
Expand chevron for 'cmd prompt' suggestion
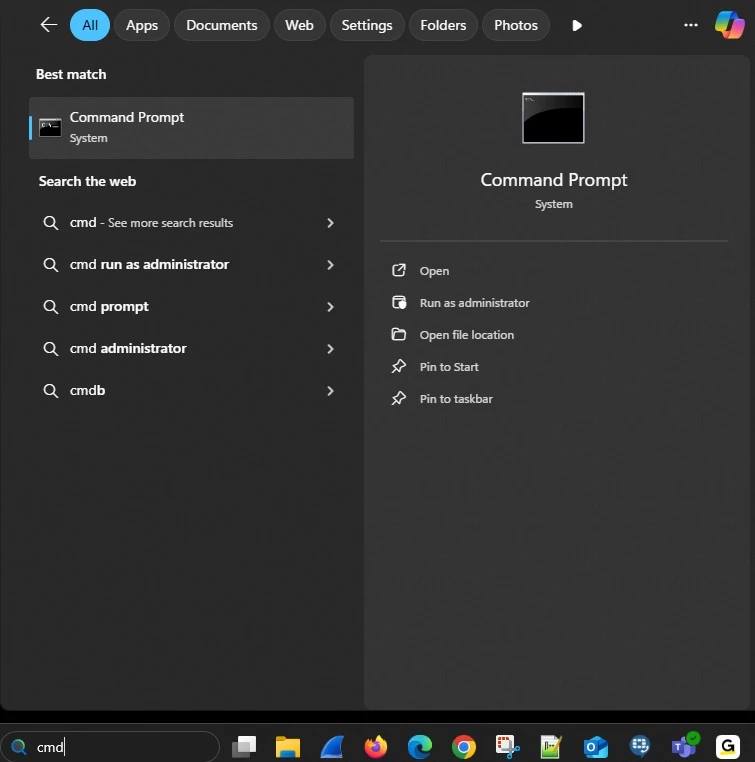[330, 307]
